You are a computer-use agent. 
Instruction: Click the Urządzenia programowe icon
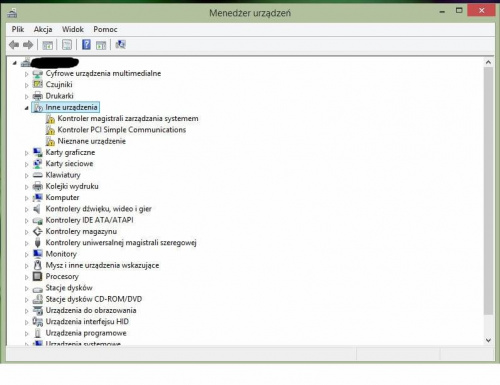[38, 333]
